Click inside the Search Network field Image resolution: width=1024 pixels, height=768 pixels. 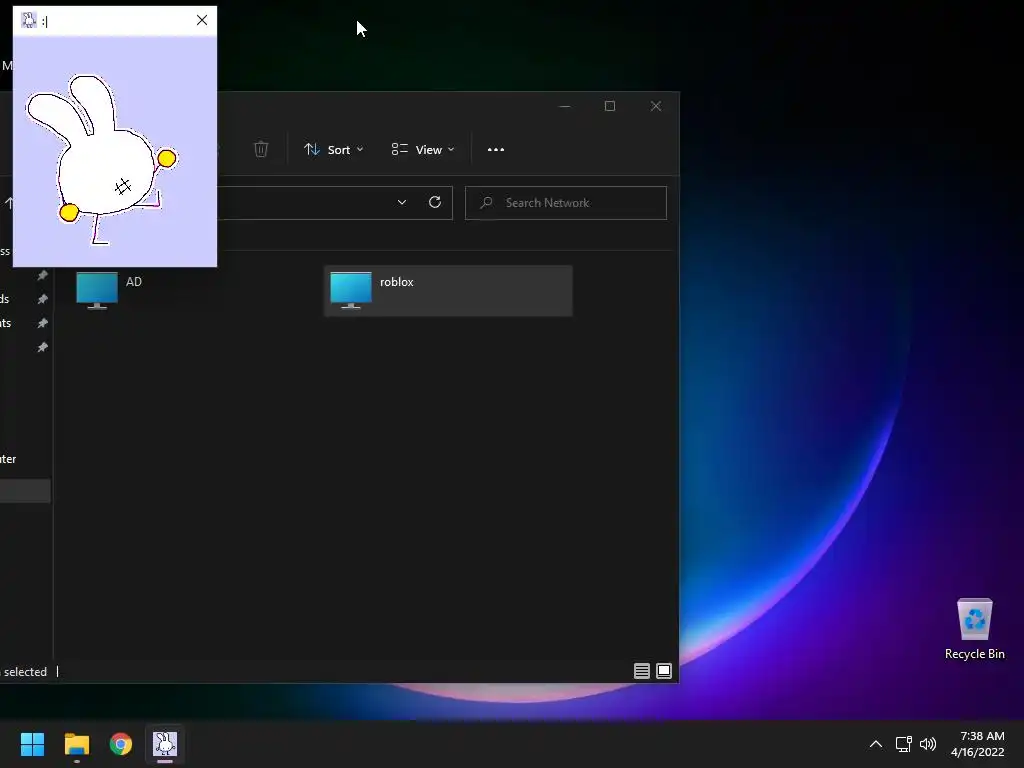tap(566, 203)
